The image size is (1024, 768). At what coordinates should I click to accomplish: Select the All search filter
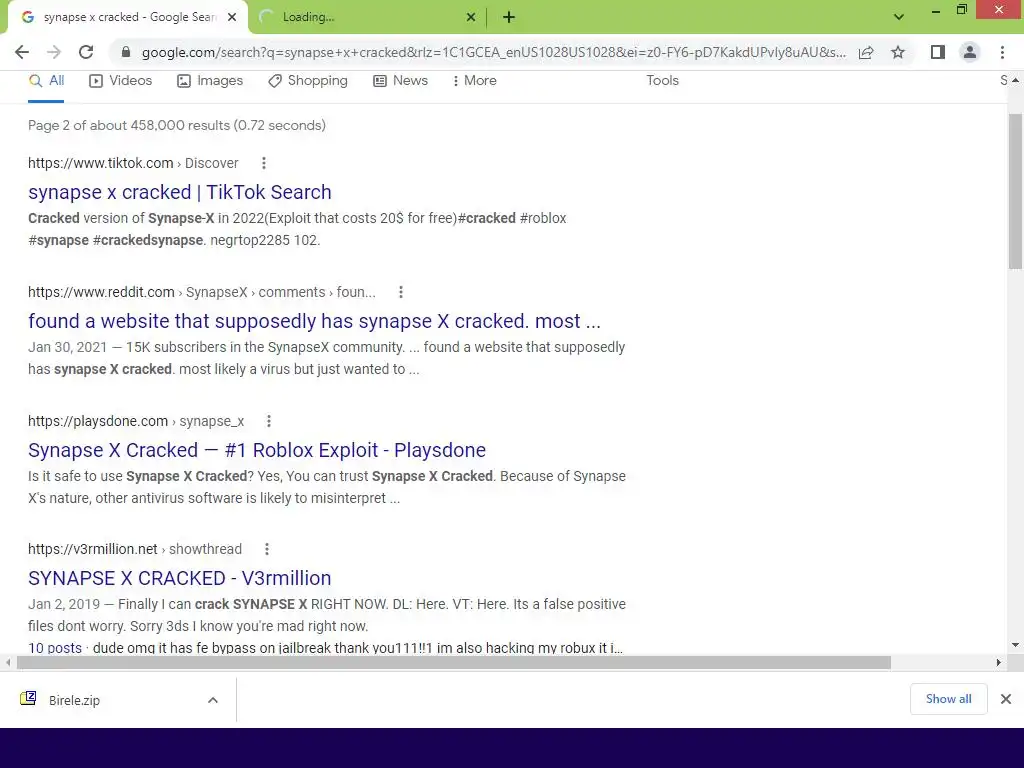click(46, 80)
